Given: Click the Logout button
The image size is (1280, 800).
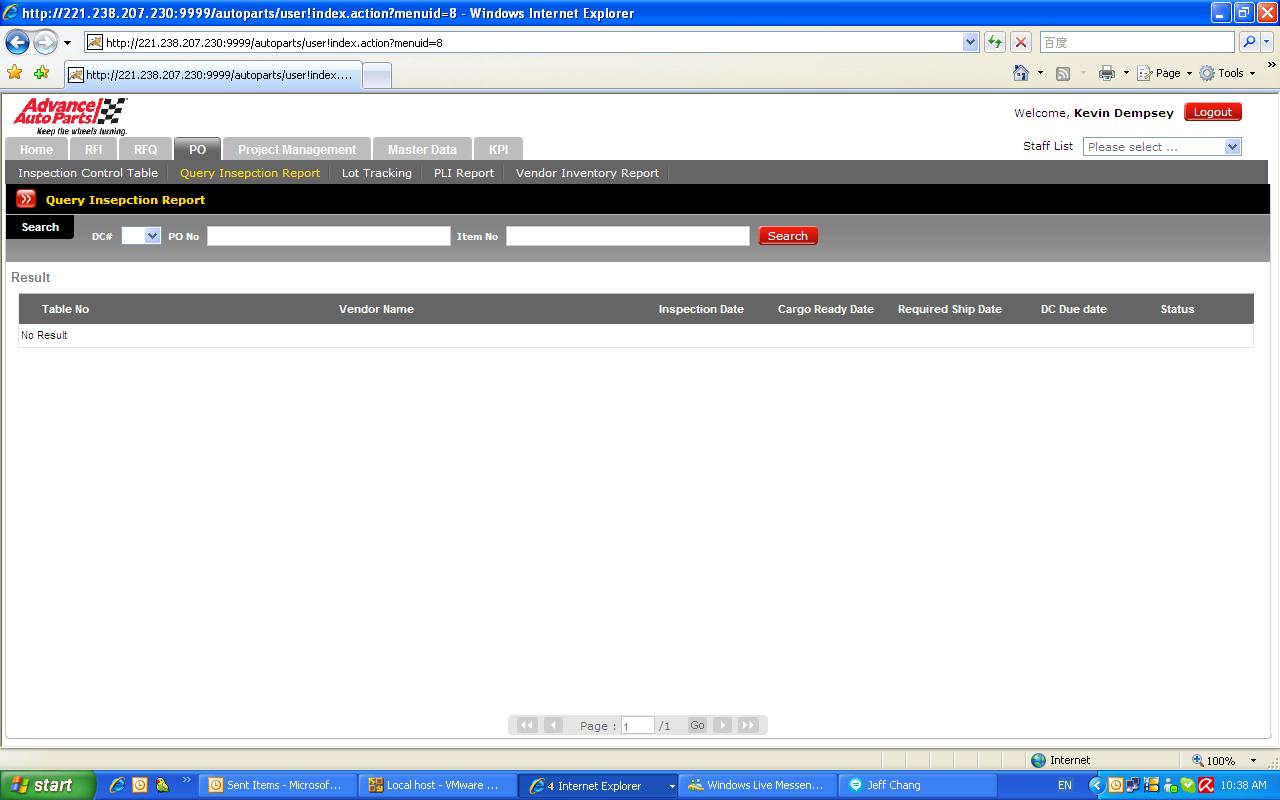Looking at the screenshot, I should click(1212, 112).
